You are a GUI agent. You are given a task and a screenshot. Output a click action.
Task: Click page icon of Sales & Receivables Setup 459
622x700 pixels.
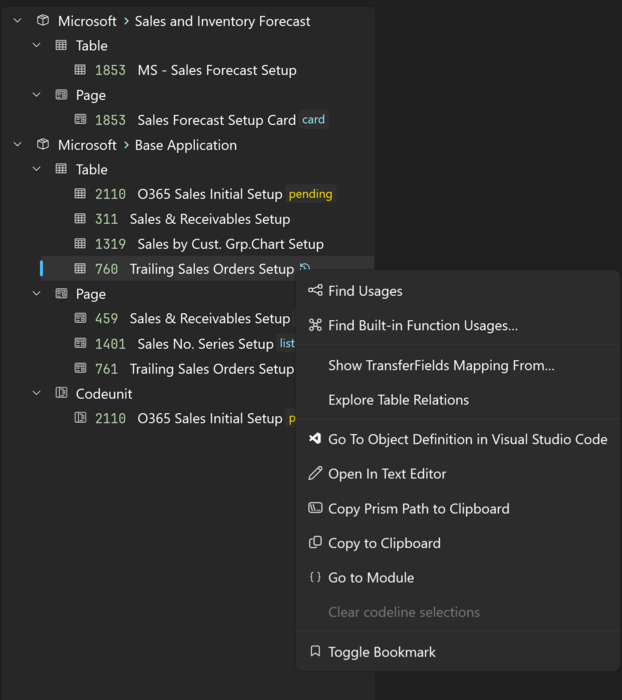80,318
